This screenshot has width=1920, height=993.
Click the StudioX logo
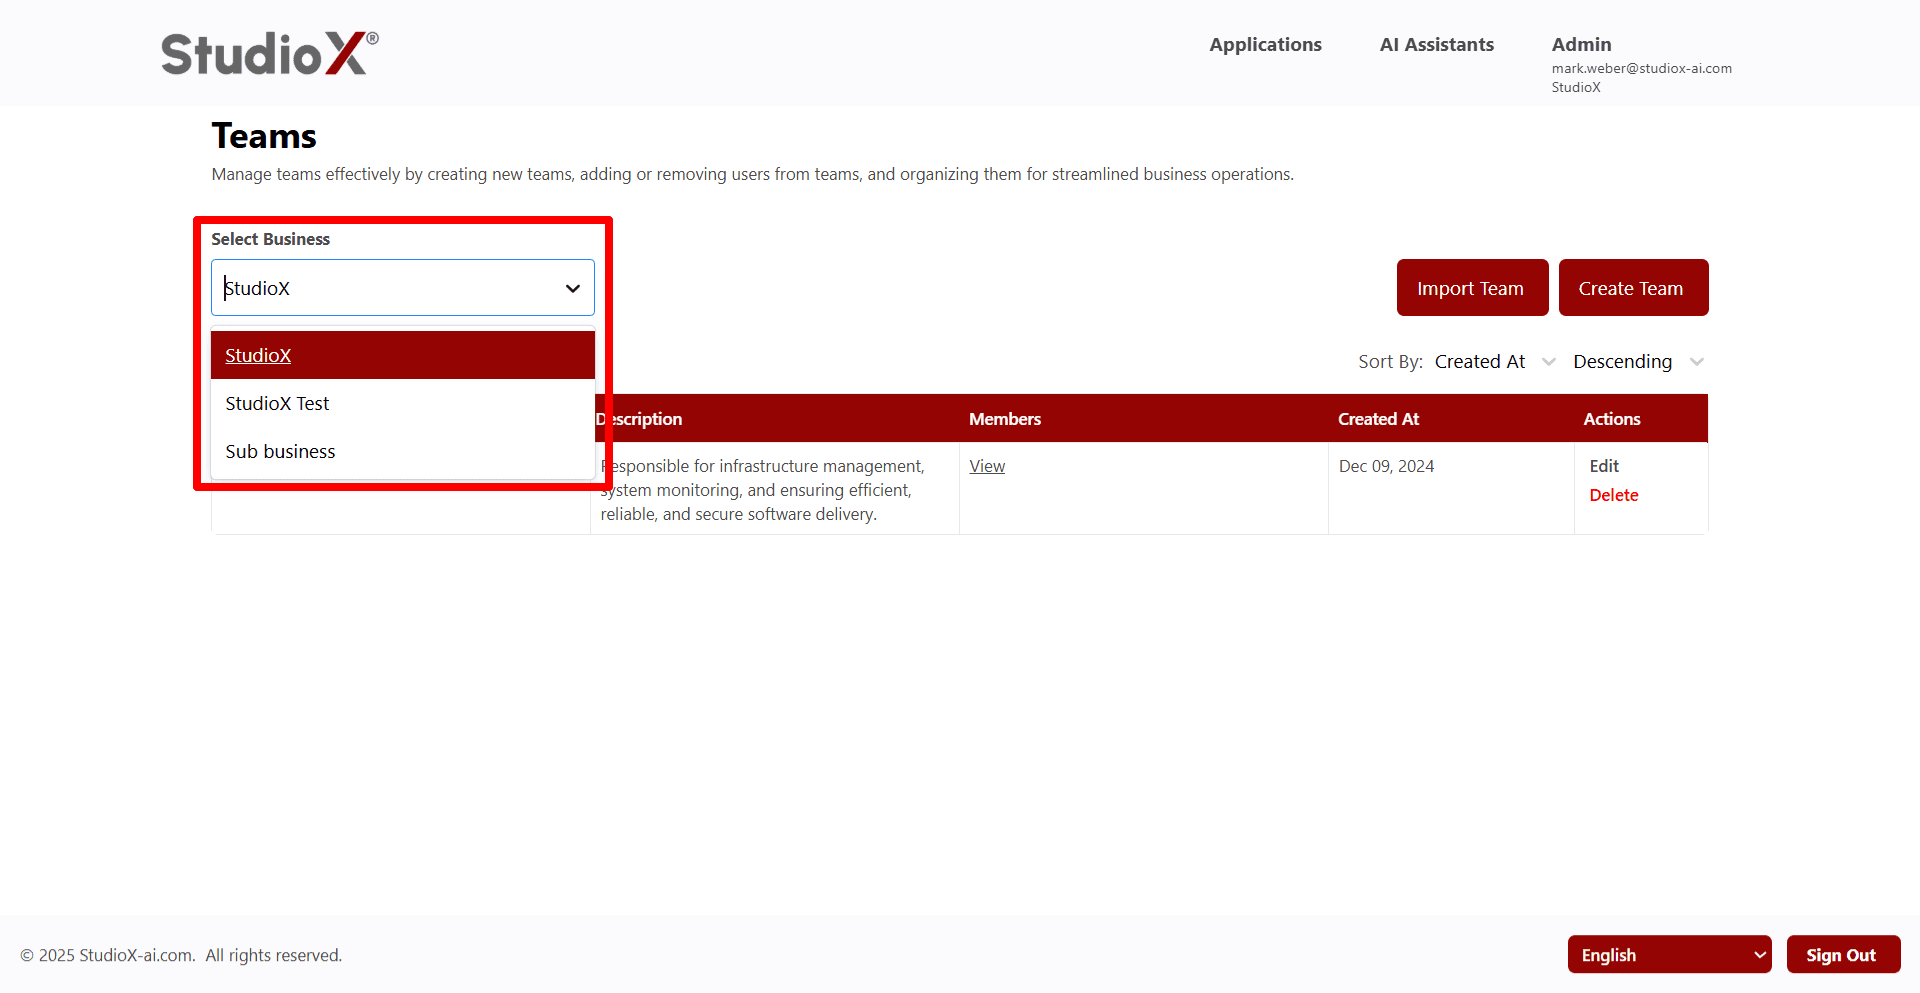269,54
